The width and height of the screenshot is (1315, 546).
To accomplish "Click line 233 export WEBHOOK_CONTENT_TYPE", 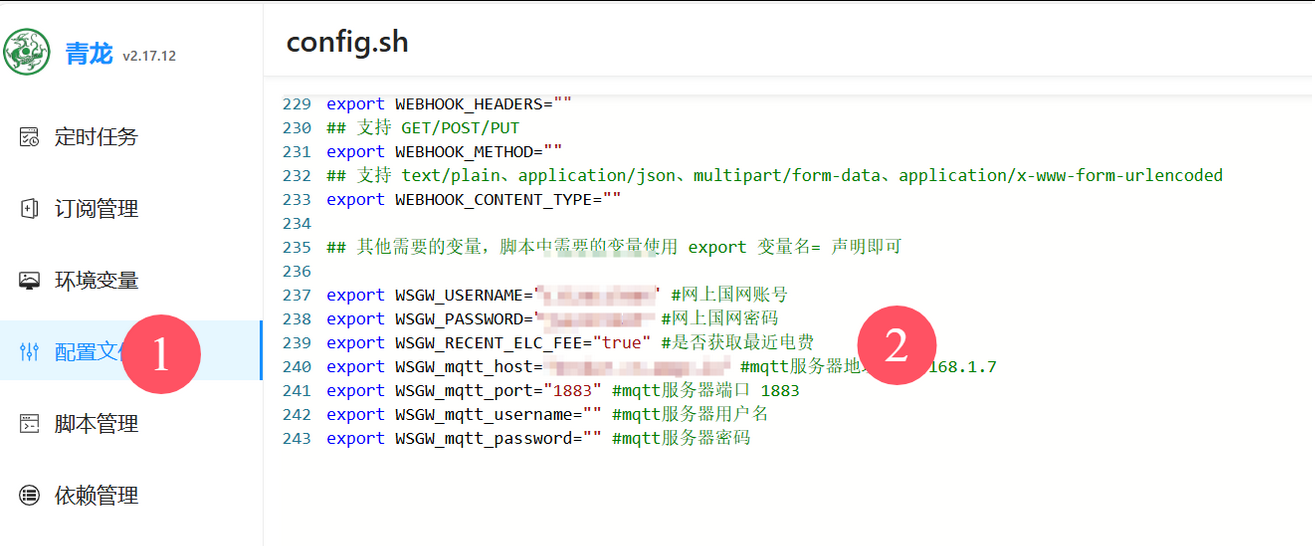I will tap(473, 200).
